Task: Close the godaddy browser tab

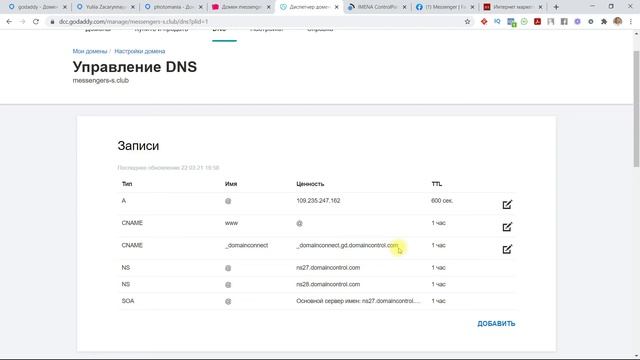Action: (64, 7)
